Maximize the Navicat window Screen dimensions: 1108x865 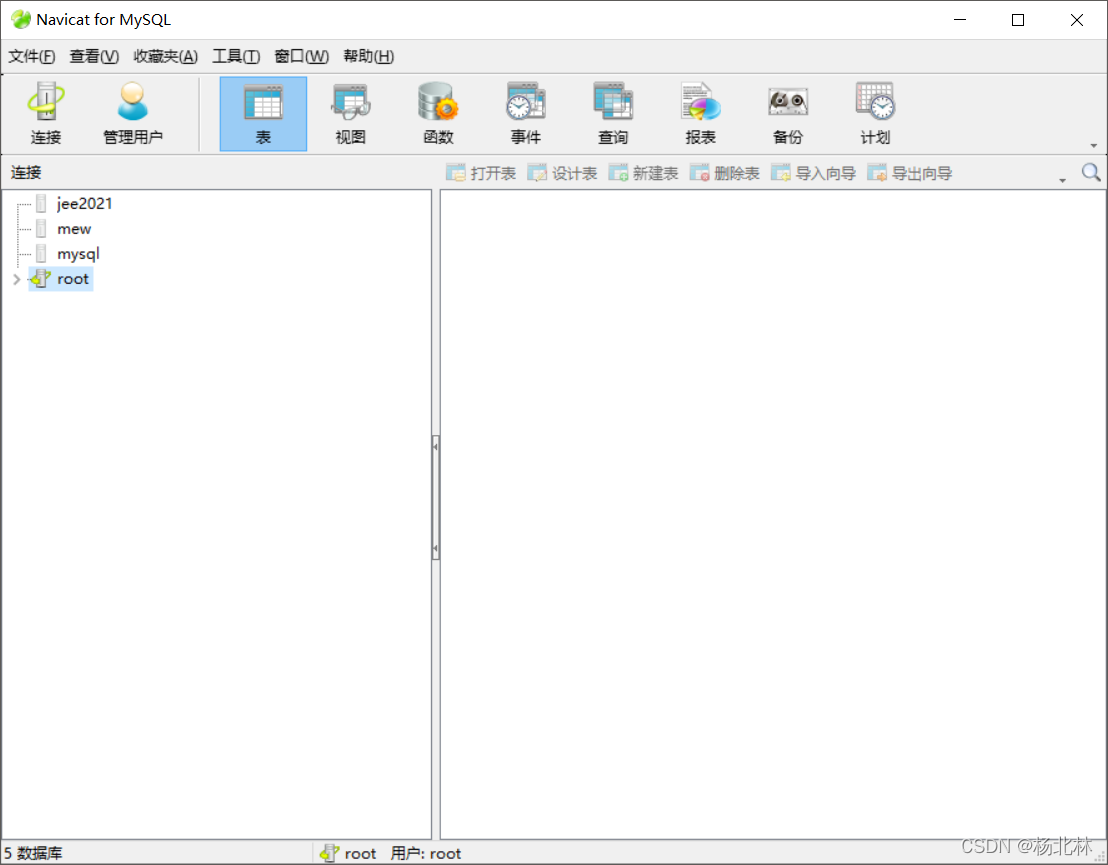click(1018, 20)
